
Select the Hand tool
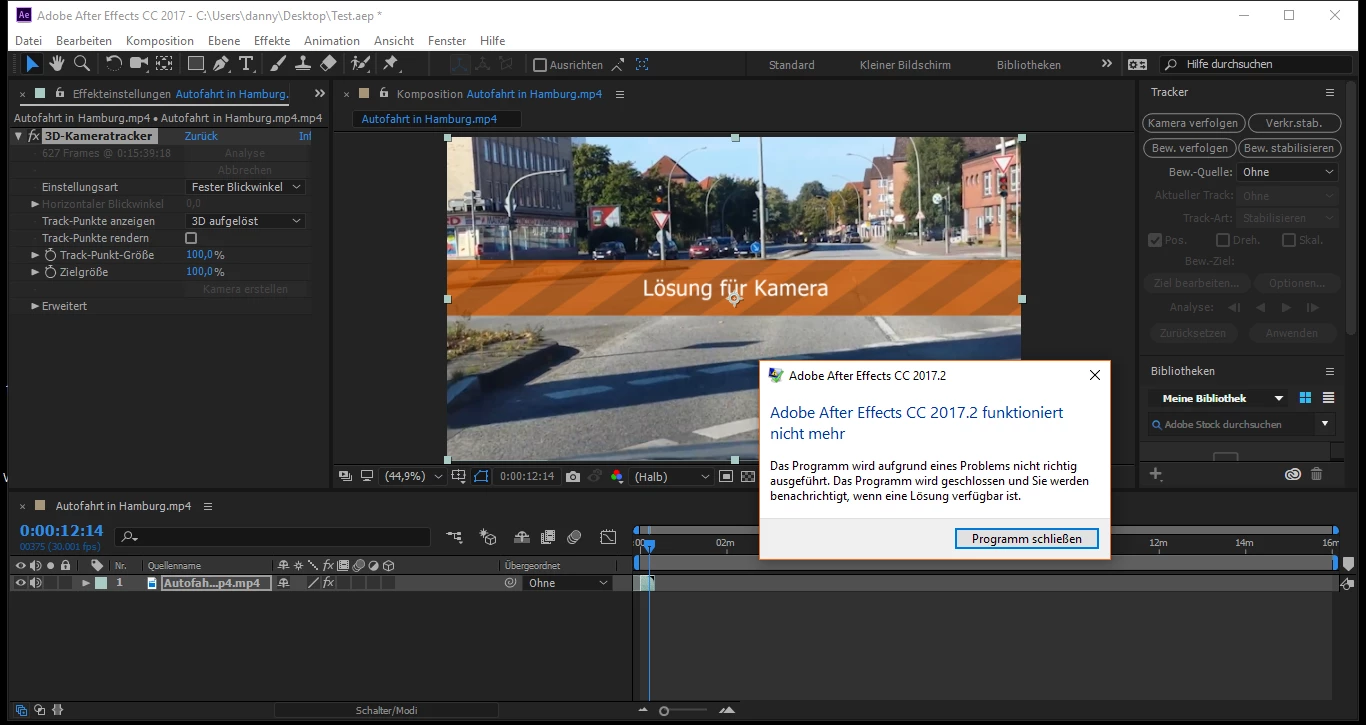pos(57,64)
